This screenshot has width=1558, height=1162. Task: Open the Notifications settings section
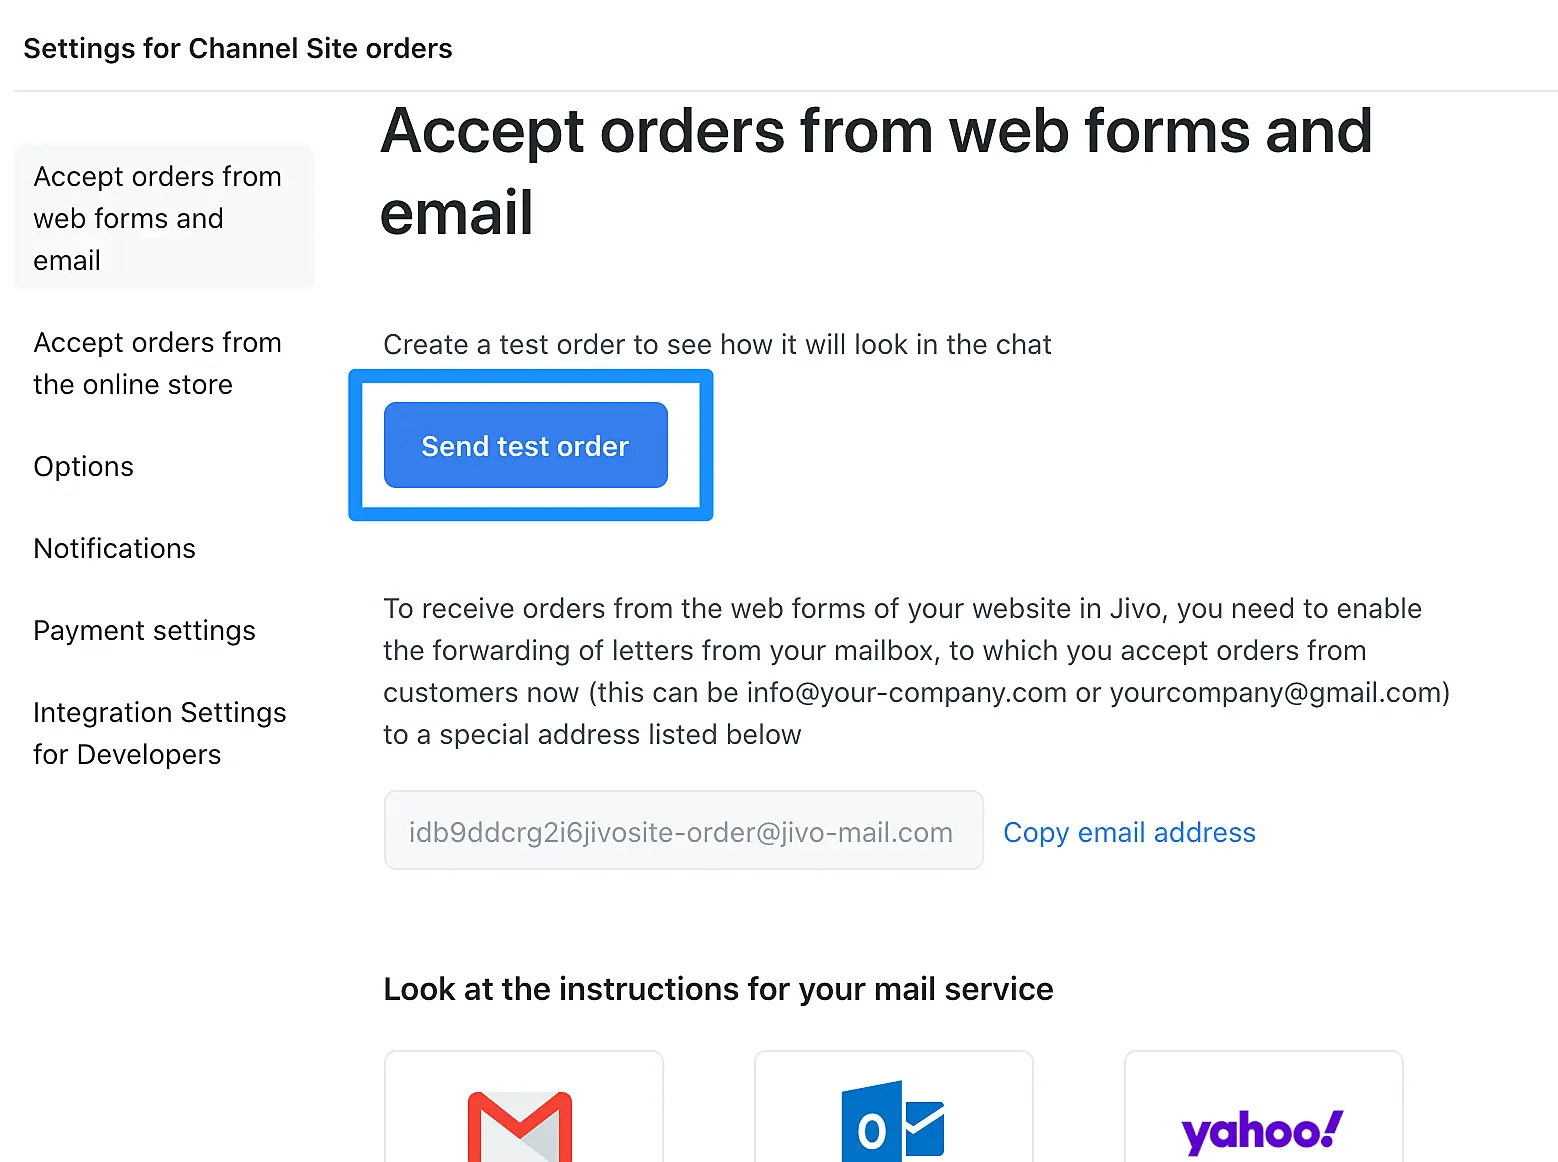tap(115, 549)
